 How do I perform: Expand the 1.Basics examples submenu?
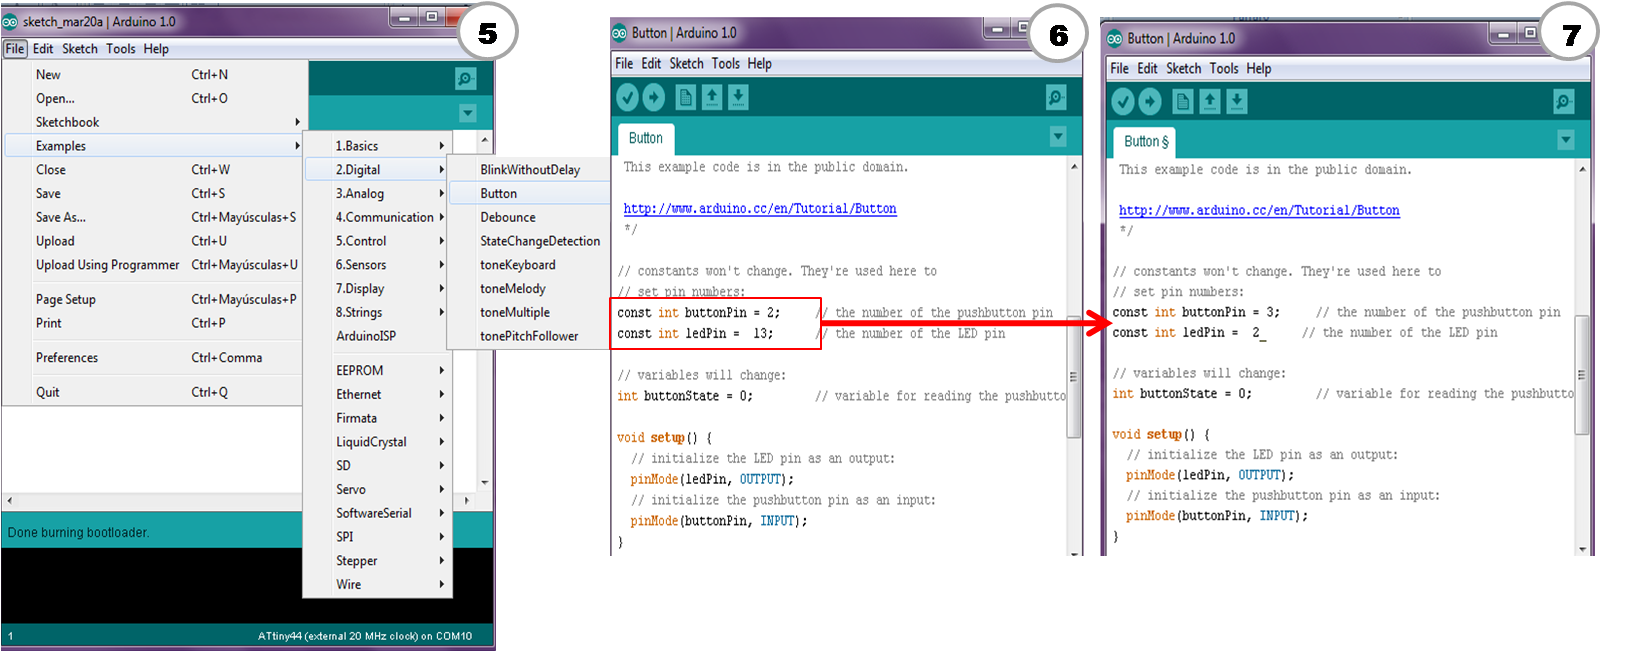[x=379, y=146]
